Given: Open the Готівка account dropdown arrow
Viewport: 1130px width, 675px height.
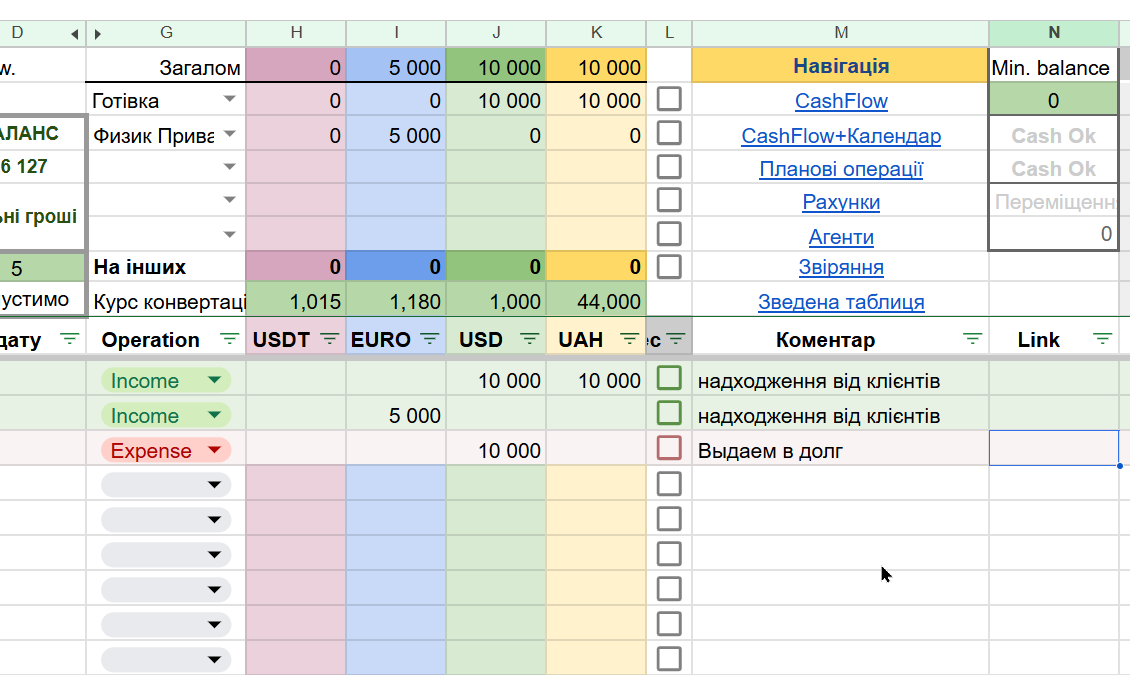Looking at the screenshot, I should click(x=230, y=100).
